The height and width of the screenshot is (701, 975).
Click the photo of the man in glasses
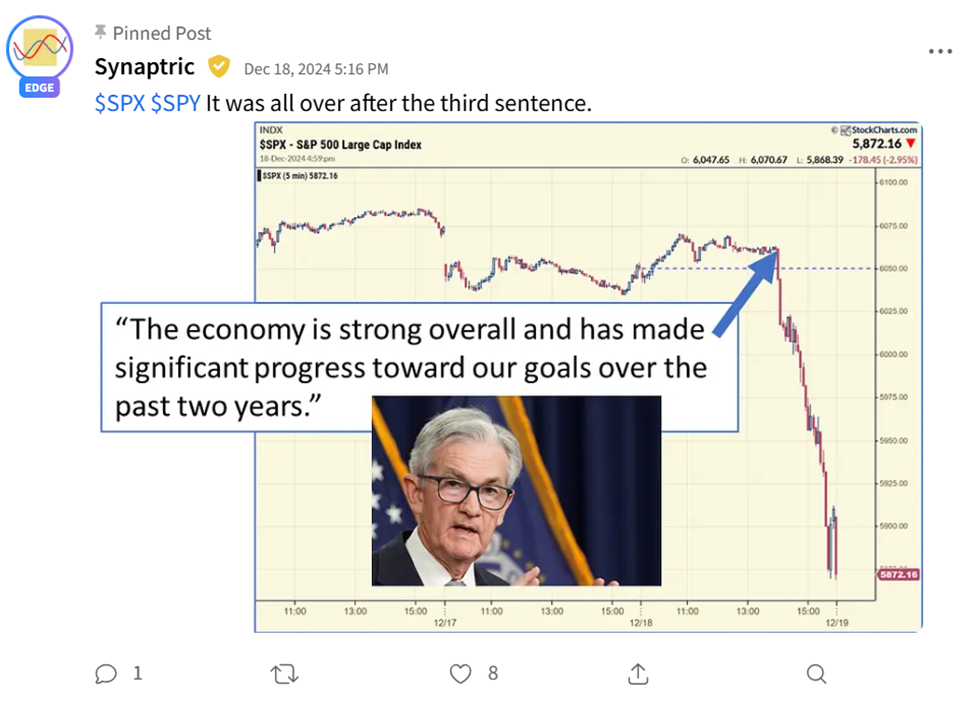pyautogui.click(x=516, y=490)
